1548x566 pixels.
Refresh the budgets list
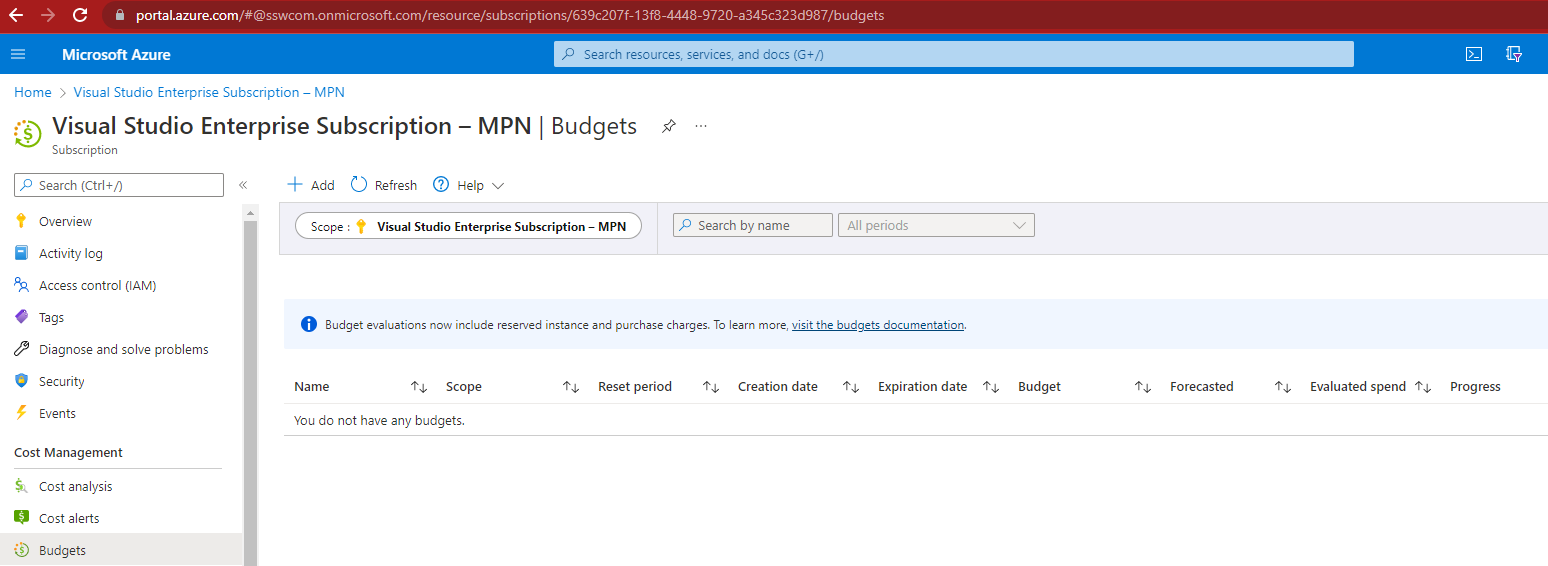tap(384, 185)
